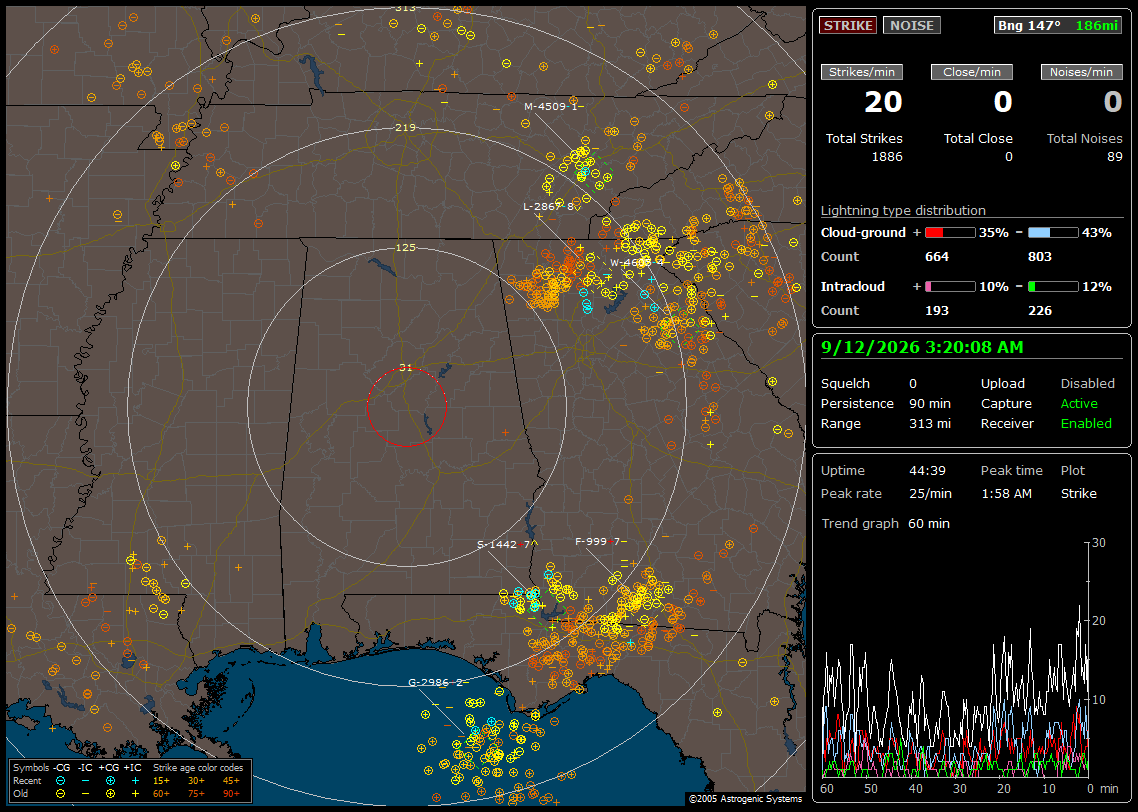
Task: Click the red positive Cloud-ground percentage bar
Action: (x=950, y=233)
